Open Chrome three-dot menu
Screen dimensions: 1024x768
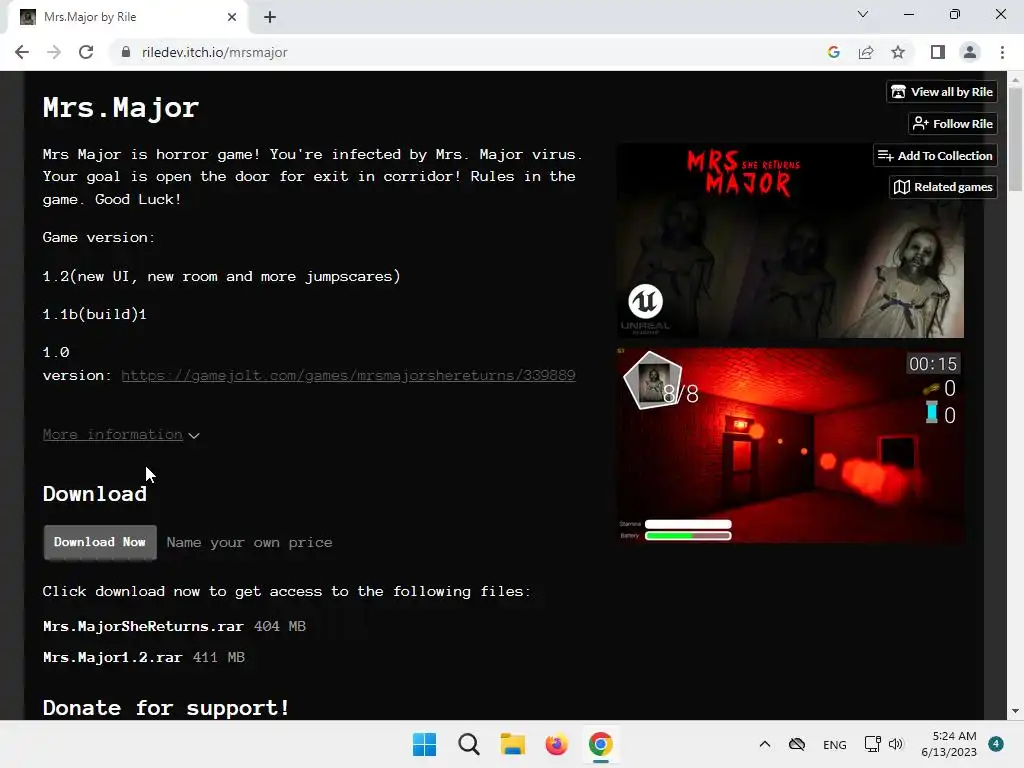point(1002,52)
